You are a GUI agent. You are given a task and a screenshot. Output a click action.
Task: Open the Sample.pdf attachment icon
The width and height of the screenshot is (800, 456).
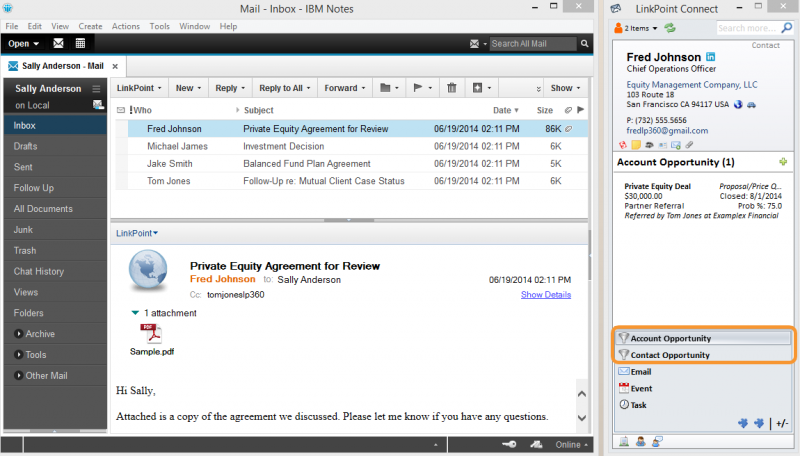tap(151, 333)
